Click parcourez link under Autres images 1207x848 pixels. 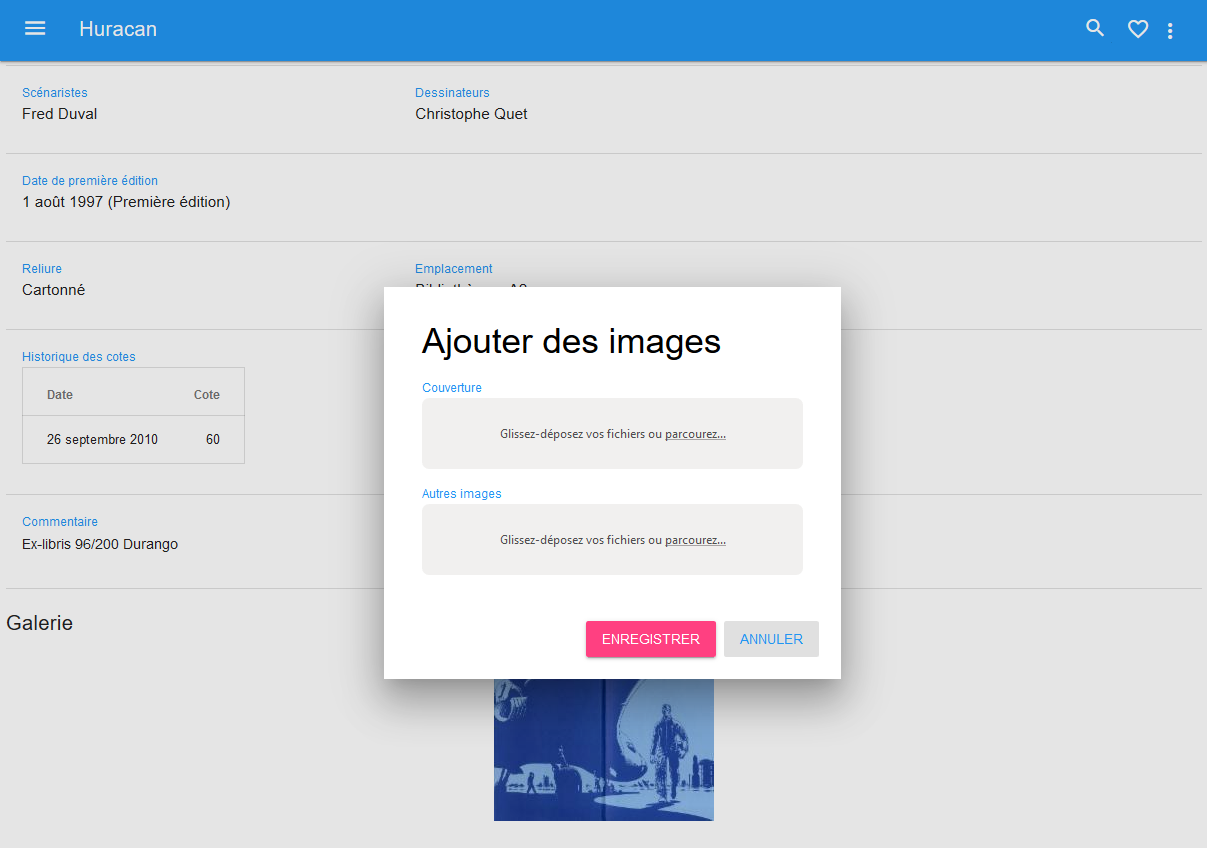(x=695, y=540)
